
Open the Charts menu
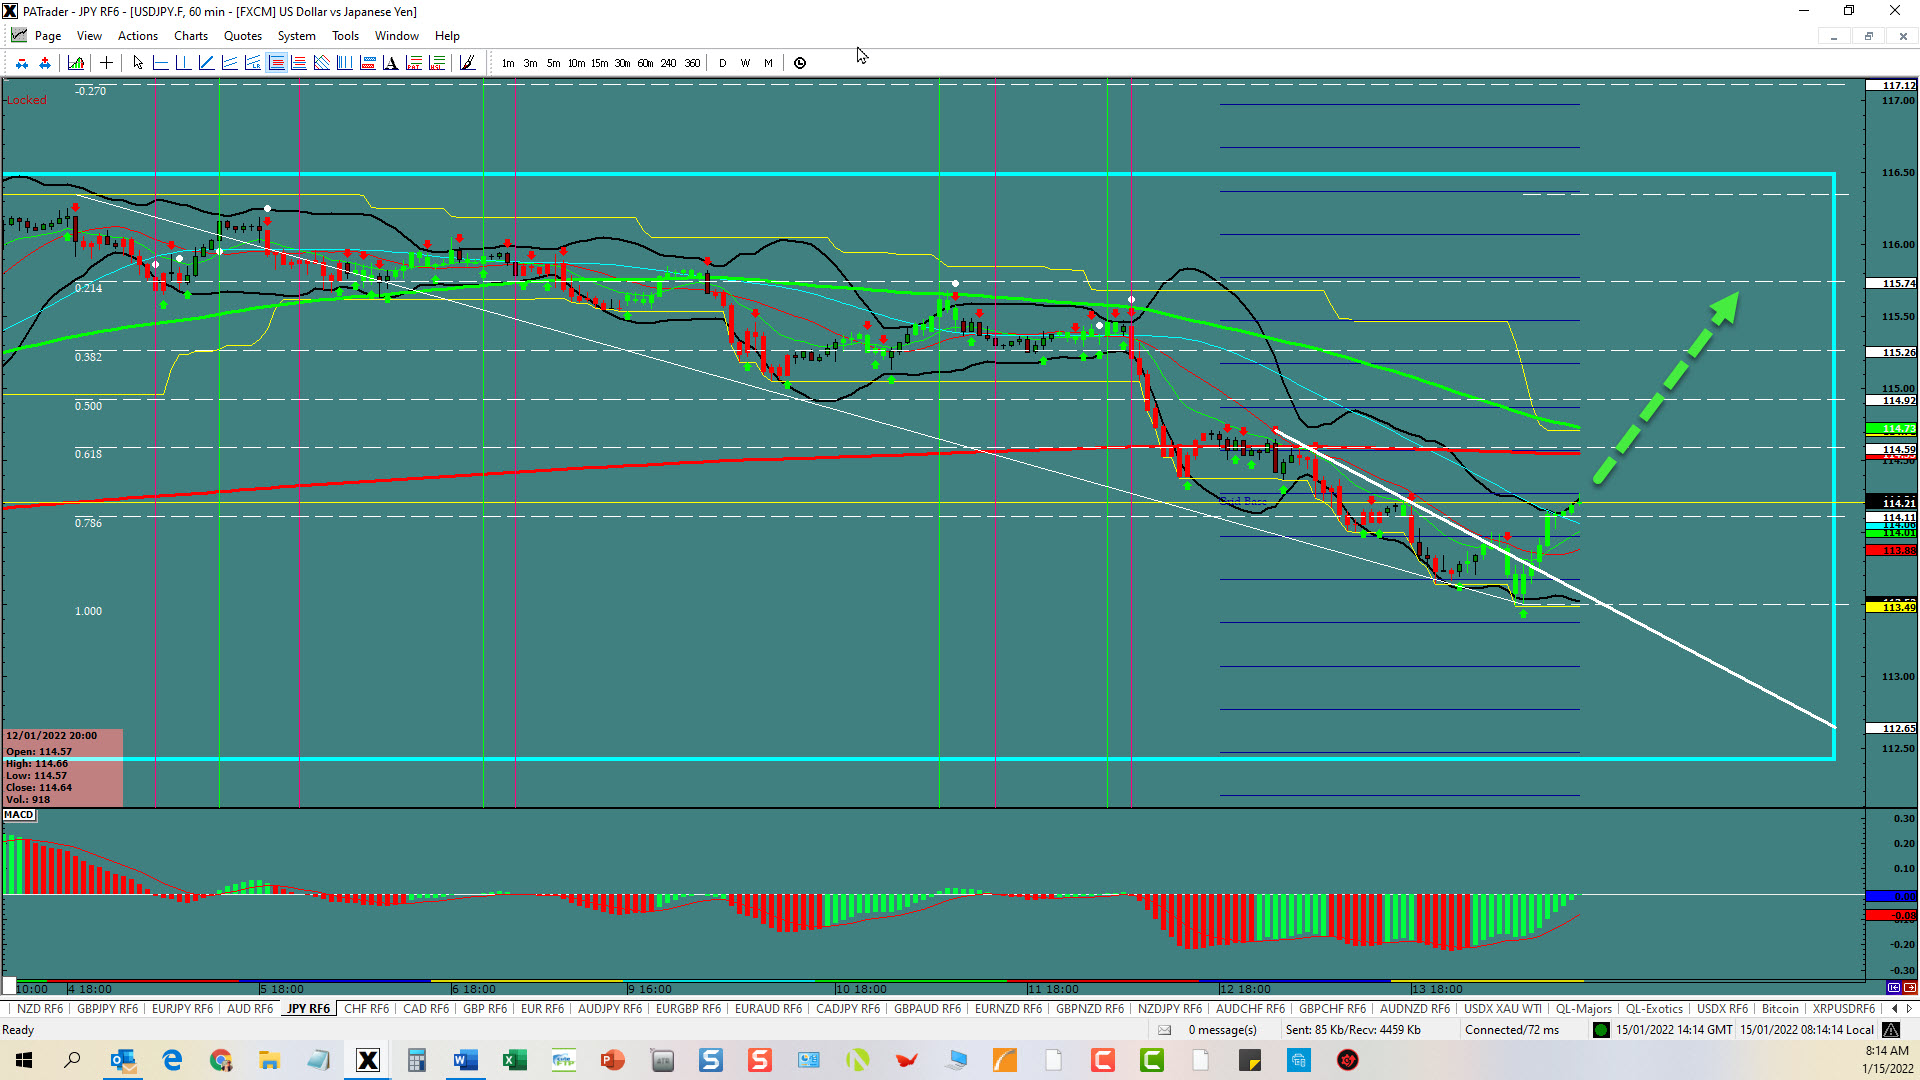(x=190, y=36)
